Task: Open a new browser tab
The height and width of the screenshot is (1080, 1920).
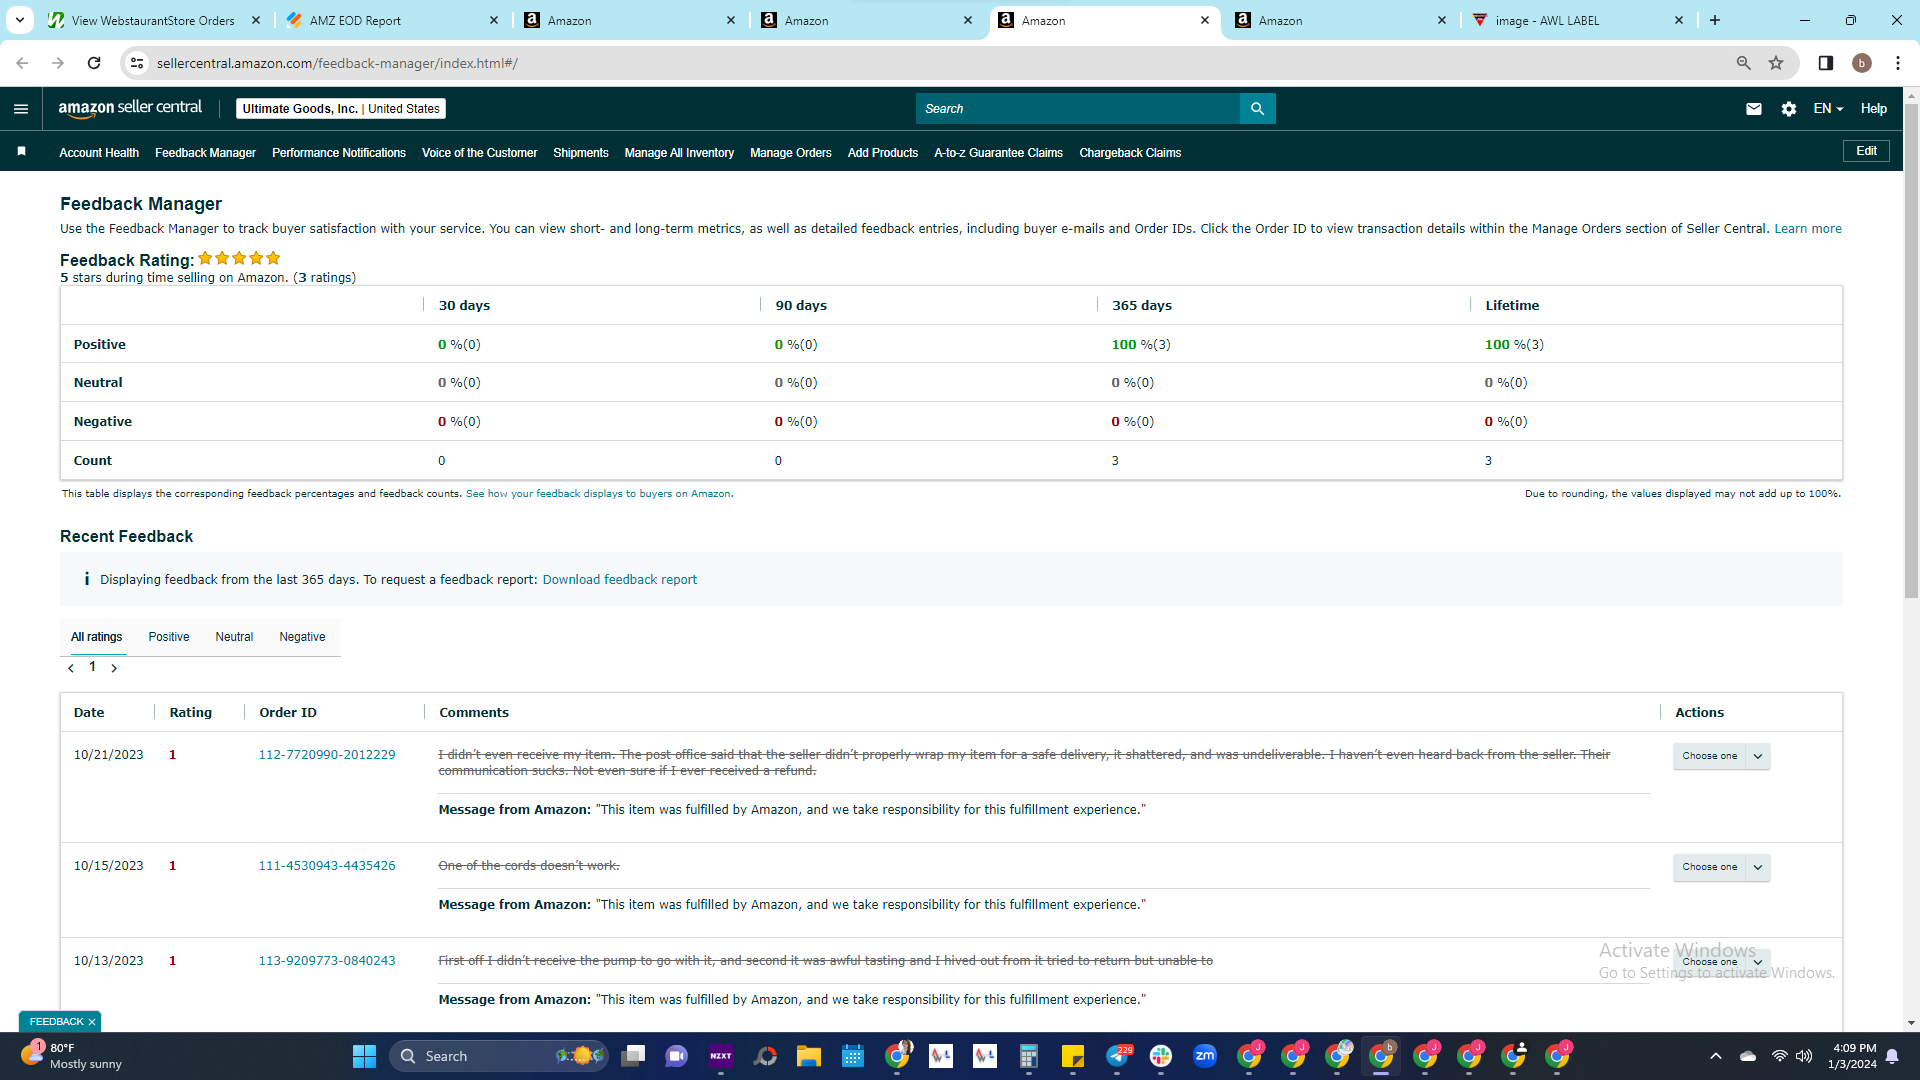Action: pyautogui.click(x=1715, y=20)
